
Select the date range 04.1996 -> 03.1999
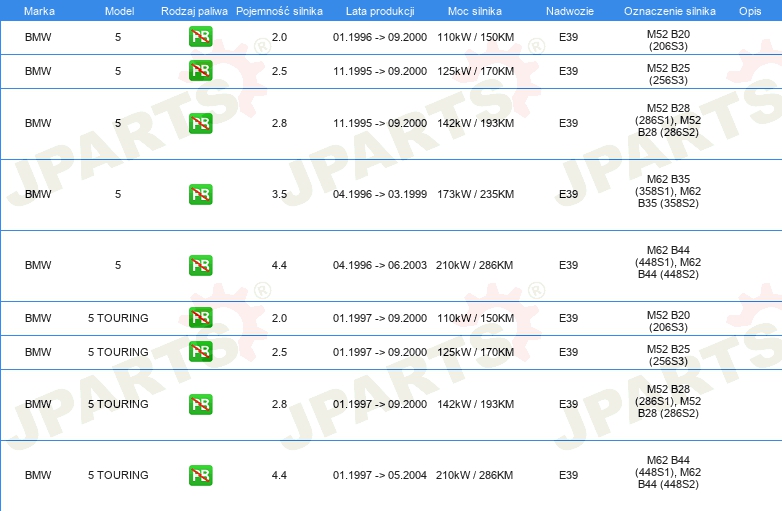pyautogui.click(x=380, y=194)
